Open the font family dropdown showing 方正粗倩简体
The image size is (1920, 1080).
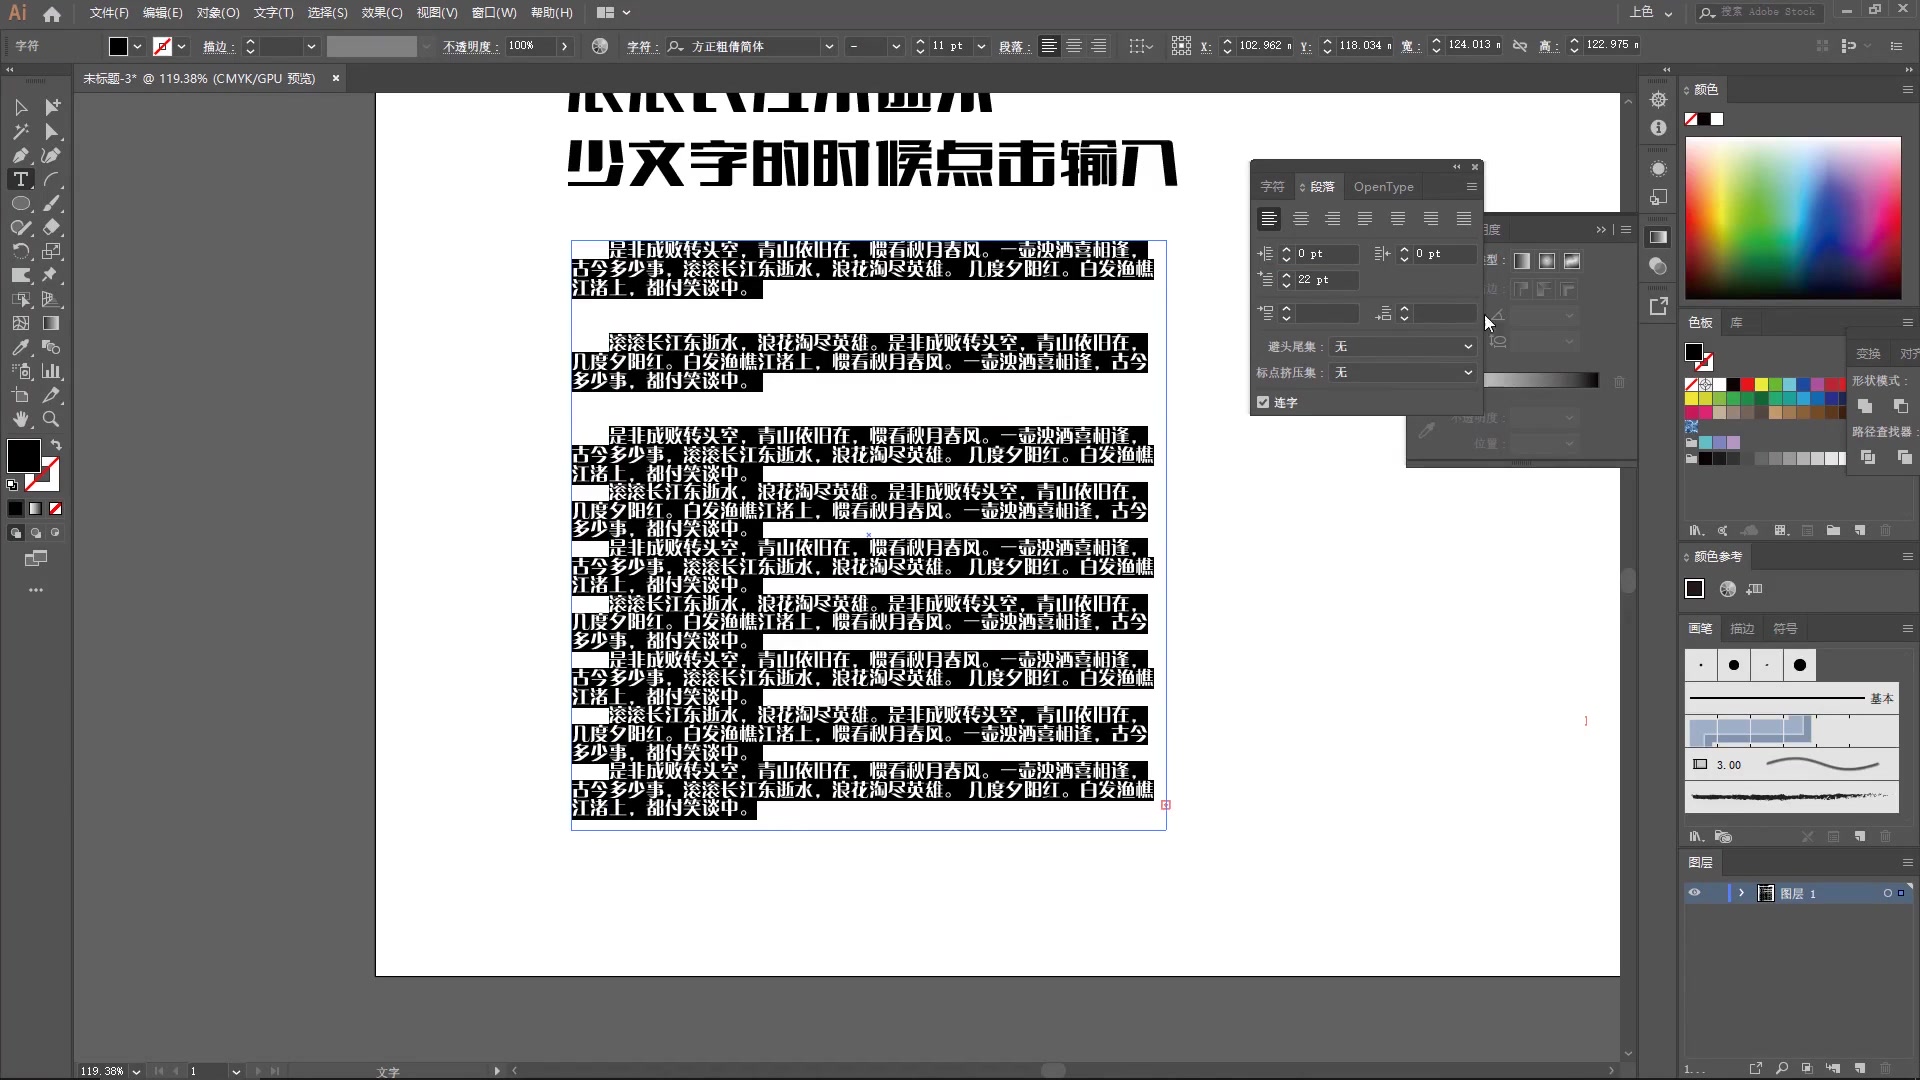click(x=829, y=46)
